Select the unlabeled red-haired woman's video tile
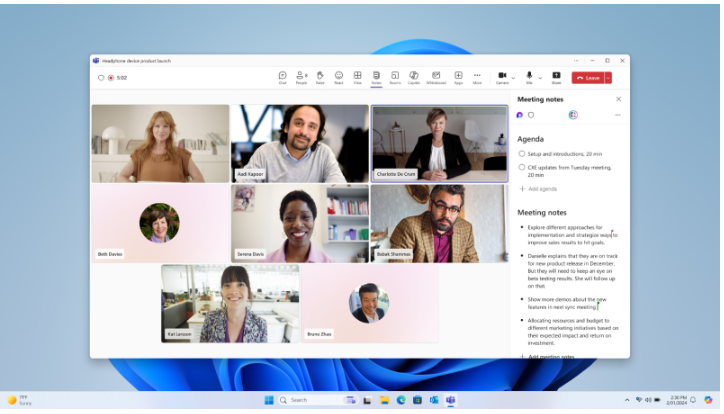Screen dimensions: 724x414 click(160, 144)
